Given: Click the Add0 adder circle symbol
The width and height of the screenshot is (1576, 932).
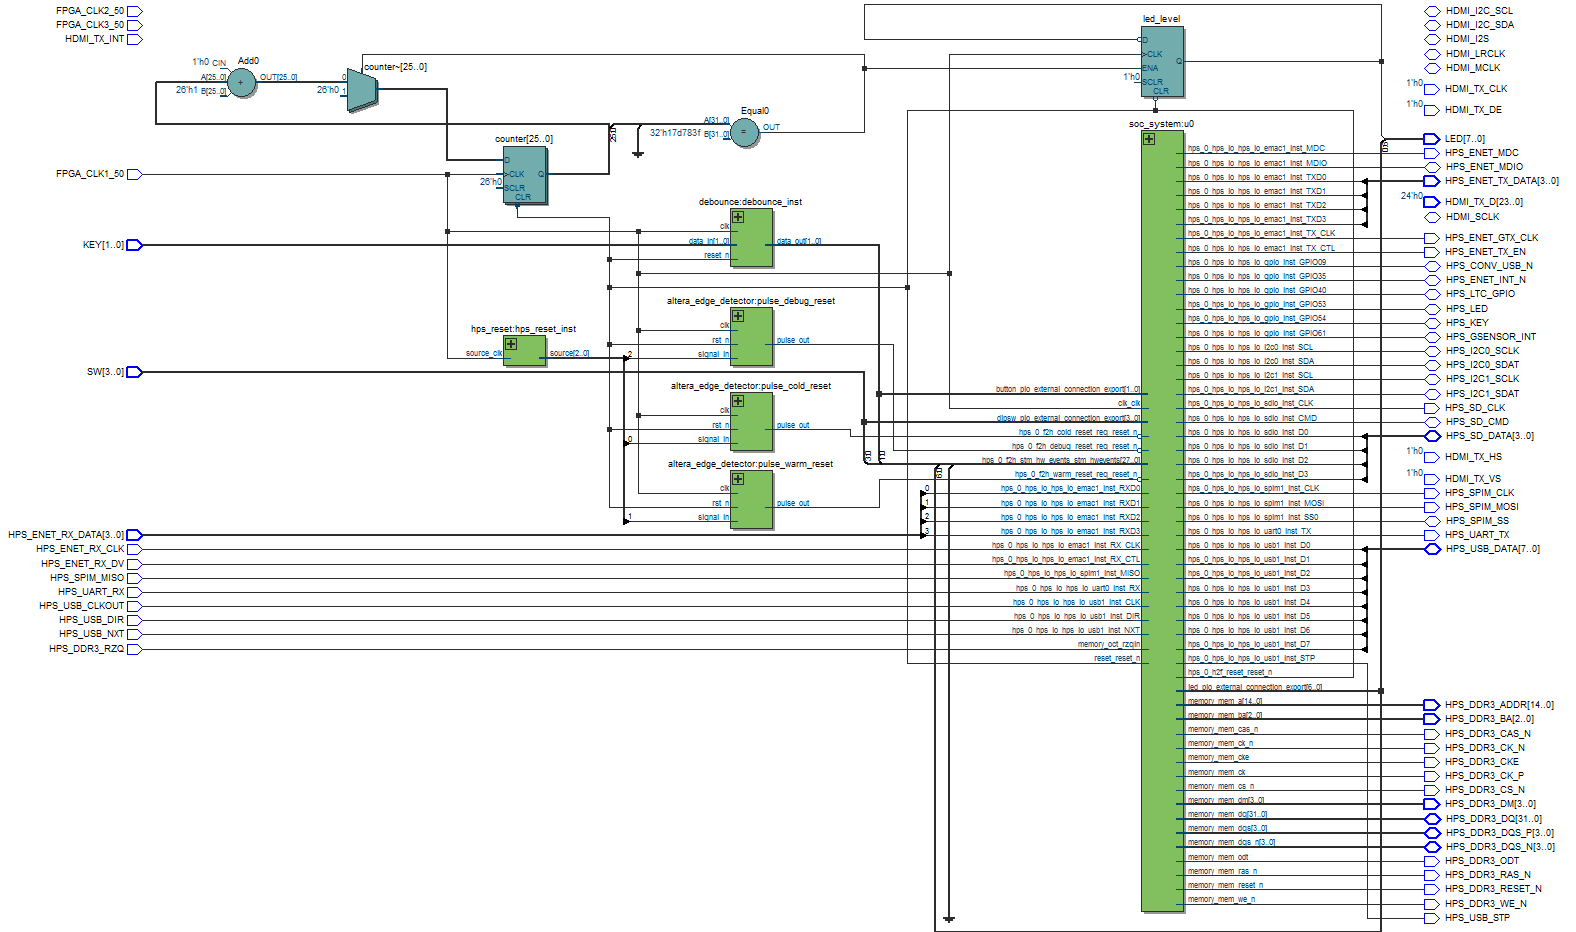Looking at the screenshot, I should coord(241,83).
